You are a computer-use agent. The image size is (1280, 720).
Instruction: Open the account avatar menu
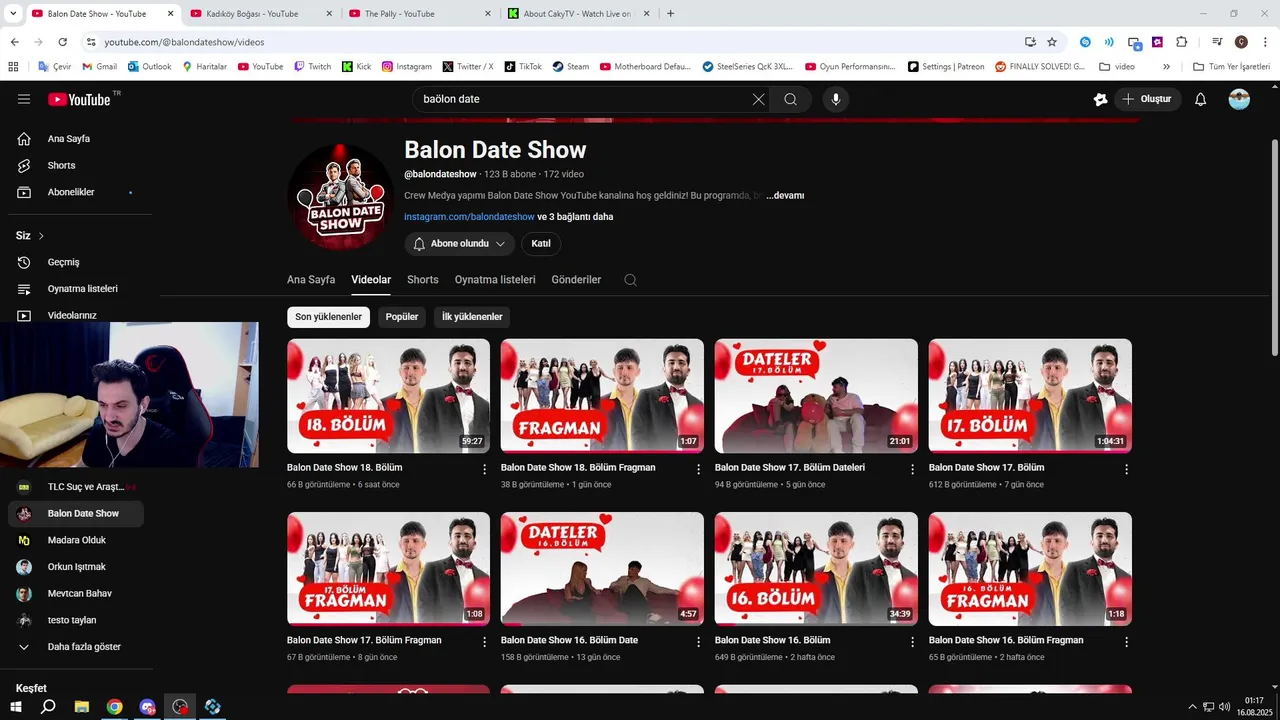click(1239, 99)
